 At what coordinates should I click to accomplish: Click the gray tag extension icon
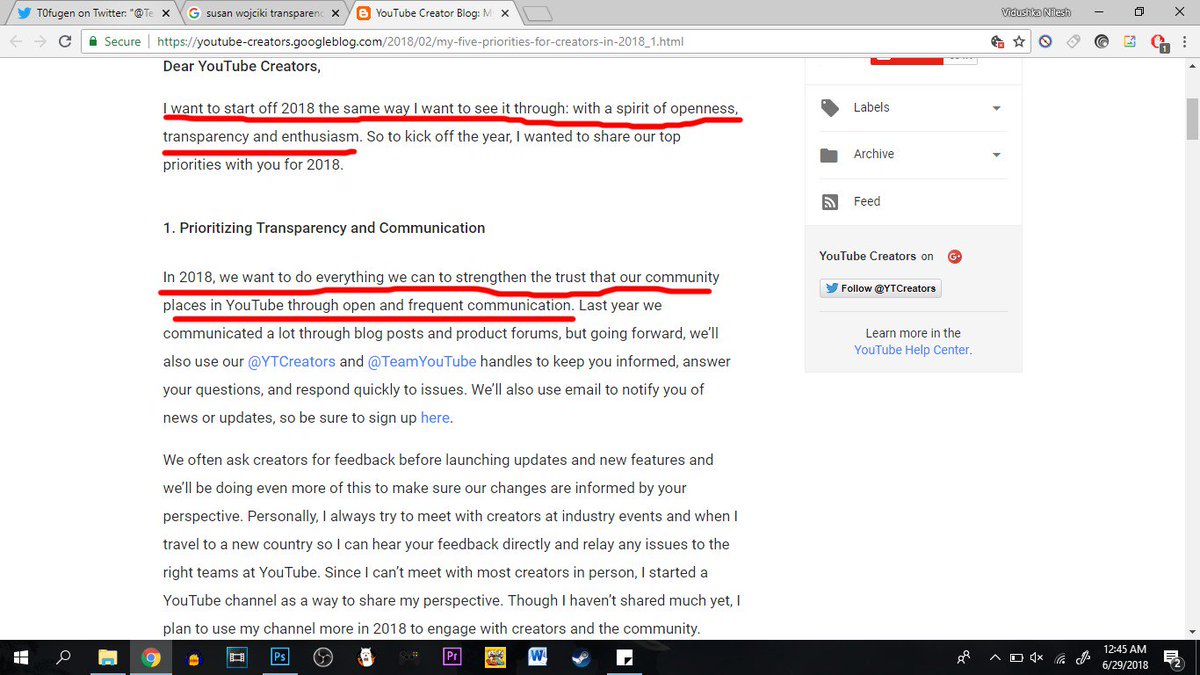1073,42
